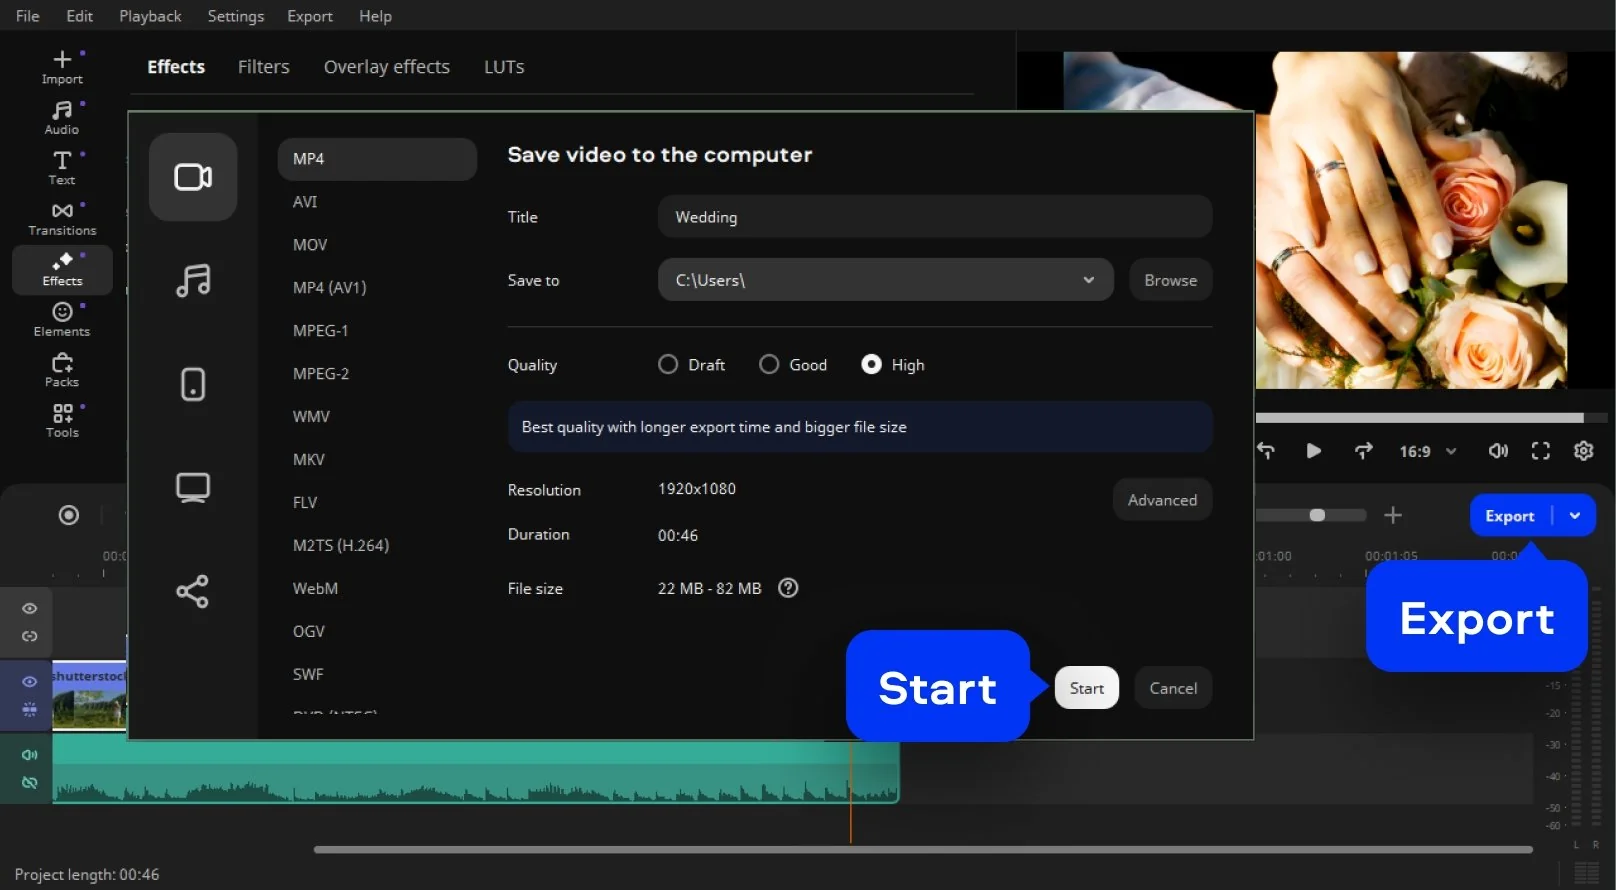
Task: Click the Browse button
Action: point(1170,280)
